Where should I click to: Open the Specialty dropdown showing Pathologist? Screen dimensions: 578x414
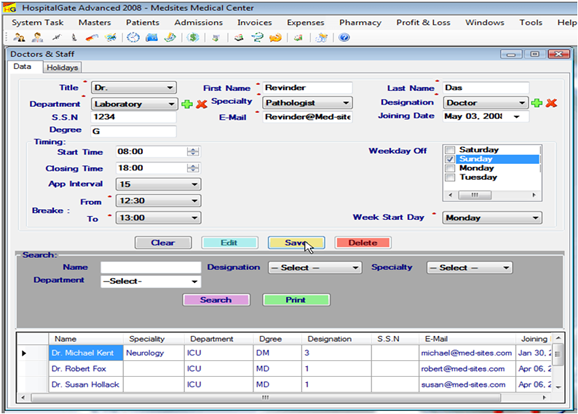[x=307, y=103]
